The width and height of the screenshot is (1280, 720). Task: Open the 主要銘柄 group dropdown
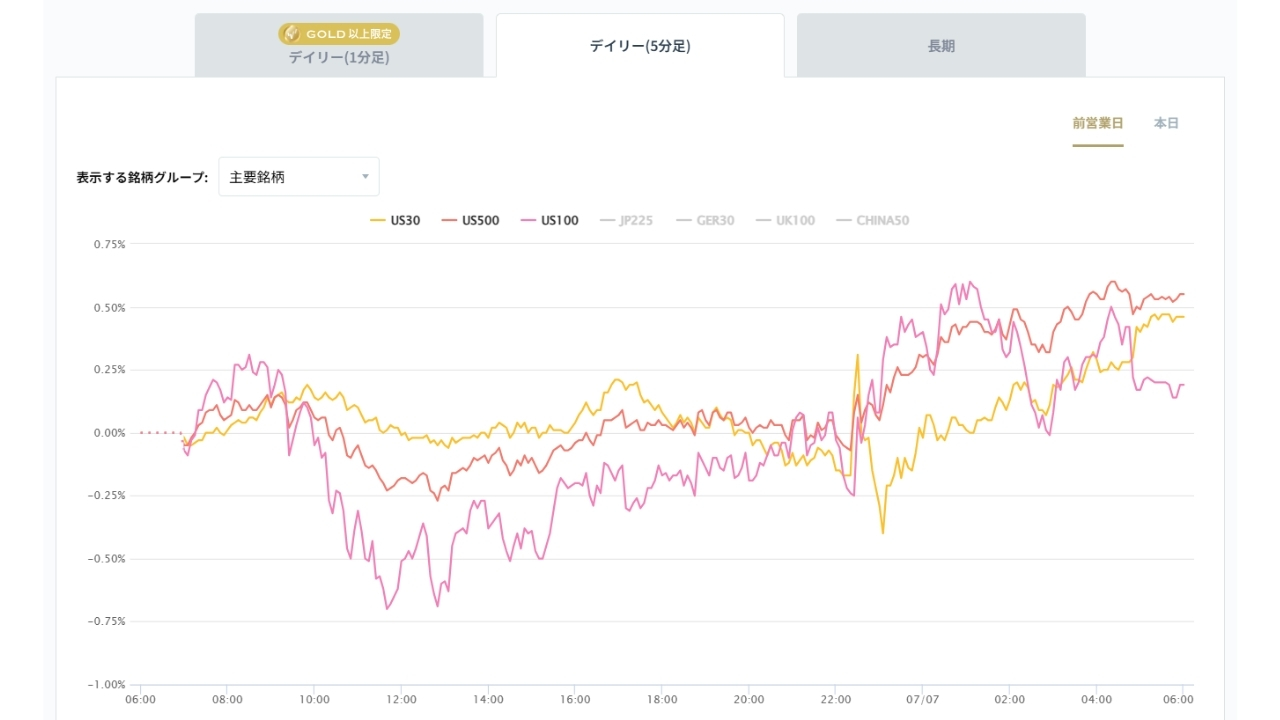coord(299,177)
